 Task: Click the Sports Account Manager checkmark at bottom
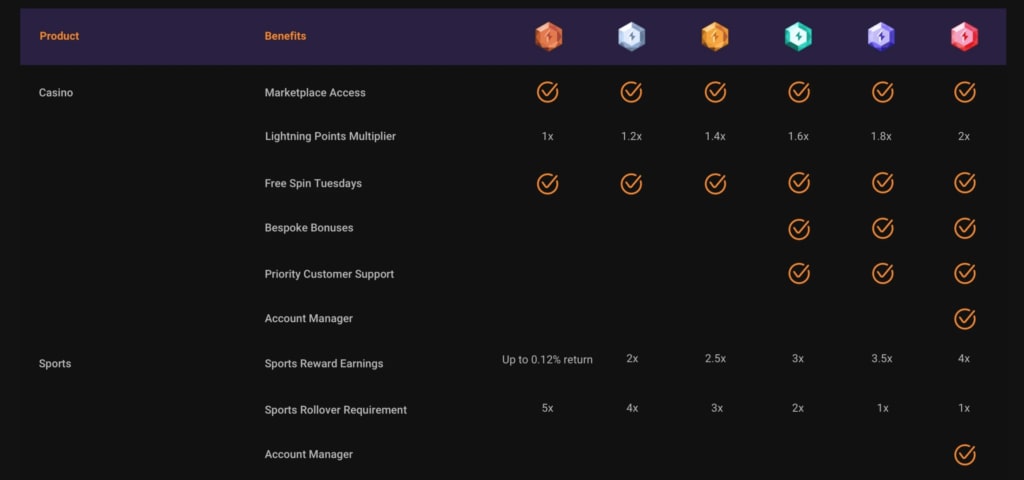965,455
